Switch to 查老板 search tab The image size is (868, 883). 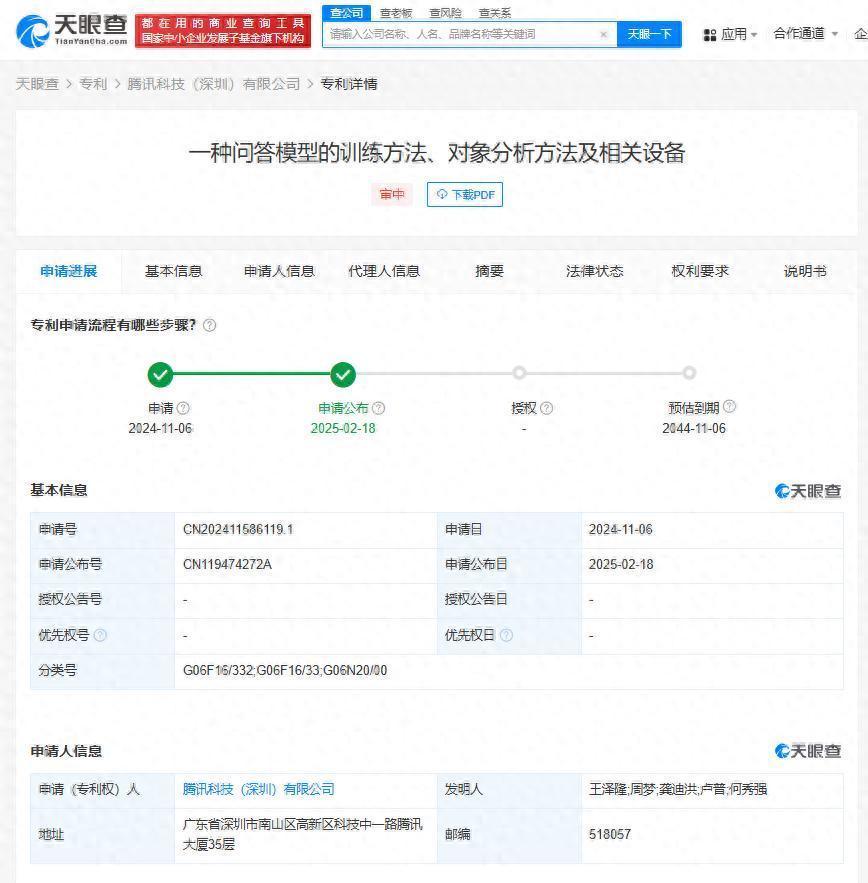396,13
